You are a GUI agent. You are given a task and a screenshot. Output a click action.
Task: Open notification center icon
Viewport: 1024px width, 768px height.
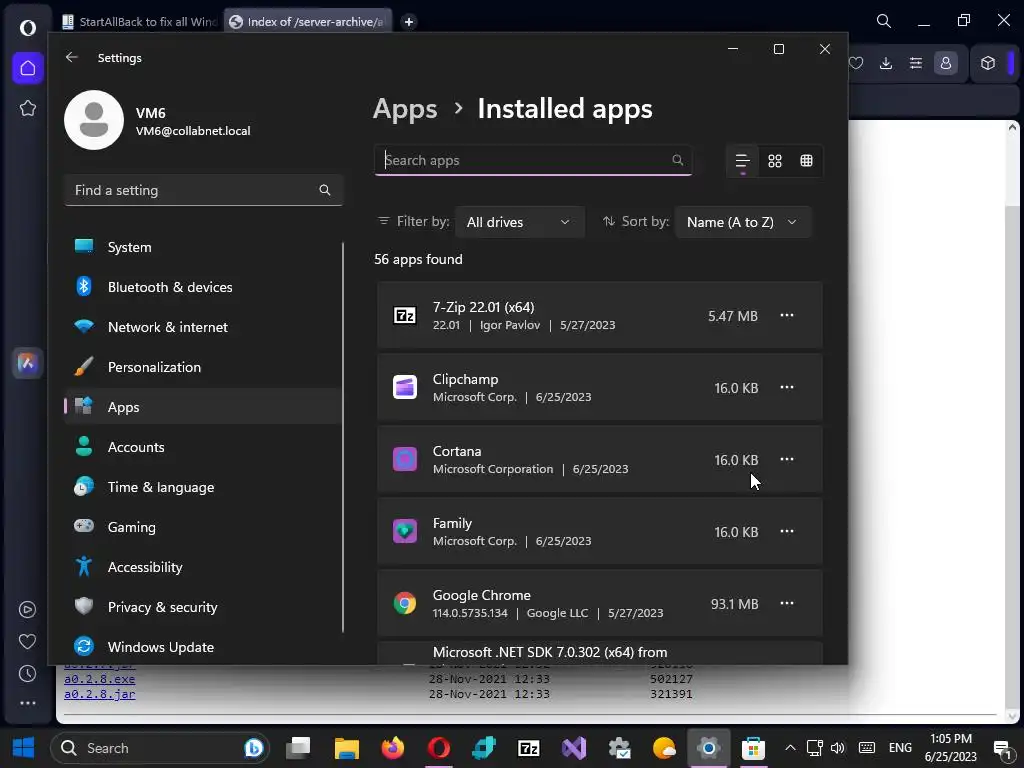[1002, 748]
